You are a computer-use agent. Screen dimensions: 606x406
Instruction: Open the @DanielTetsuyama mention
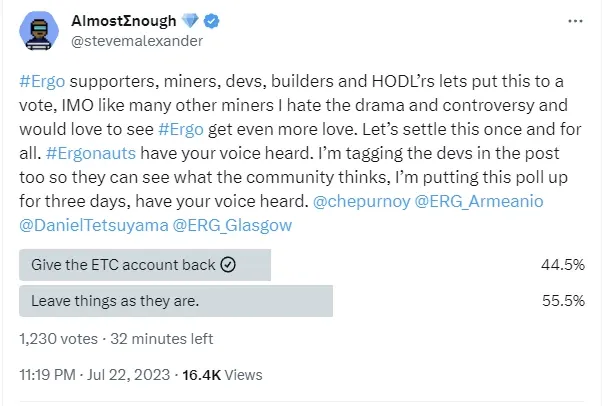[94, 226]
